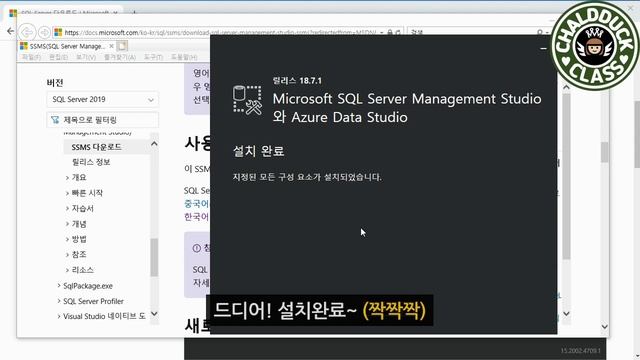Click the search box beside address bar
This screenshot has height=360, width=640.
point(478,32)
